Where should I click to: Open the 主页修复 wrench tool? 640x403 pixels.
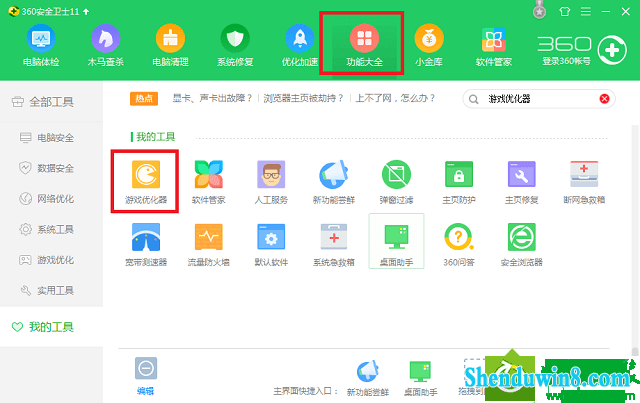coord(521,182)
